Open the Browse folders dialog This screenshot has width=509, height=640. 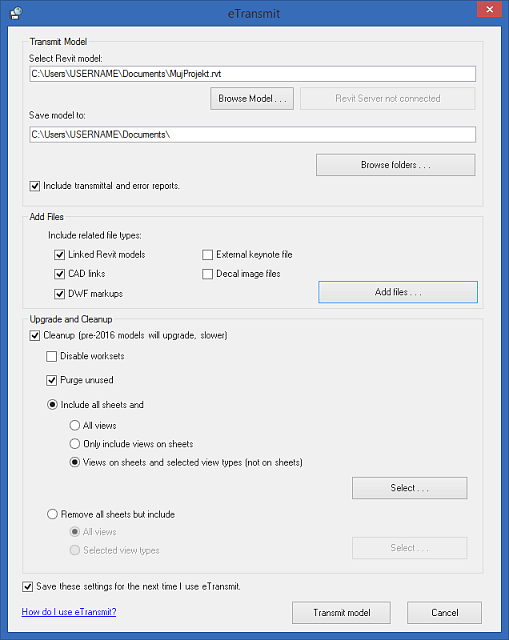tap(396, 165)
